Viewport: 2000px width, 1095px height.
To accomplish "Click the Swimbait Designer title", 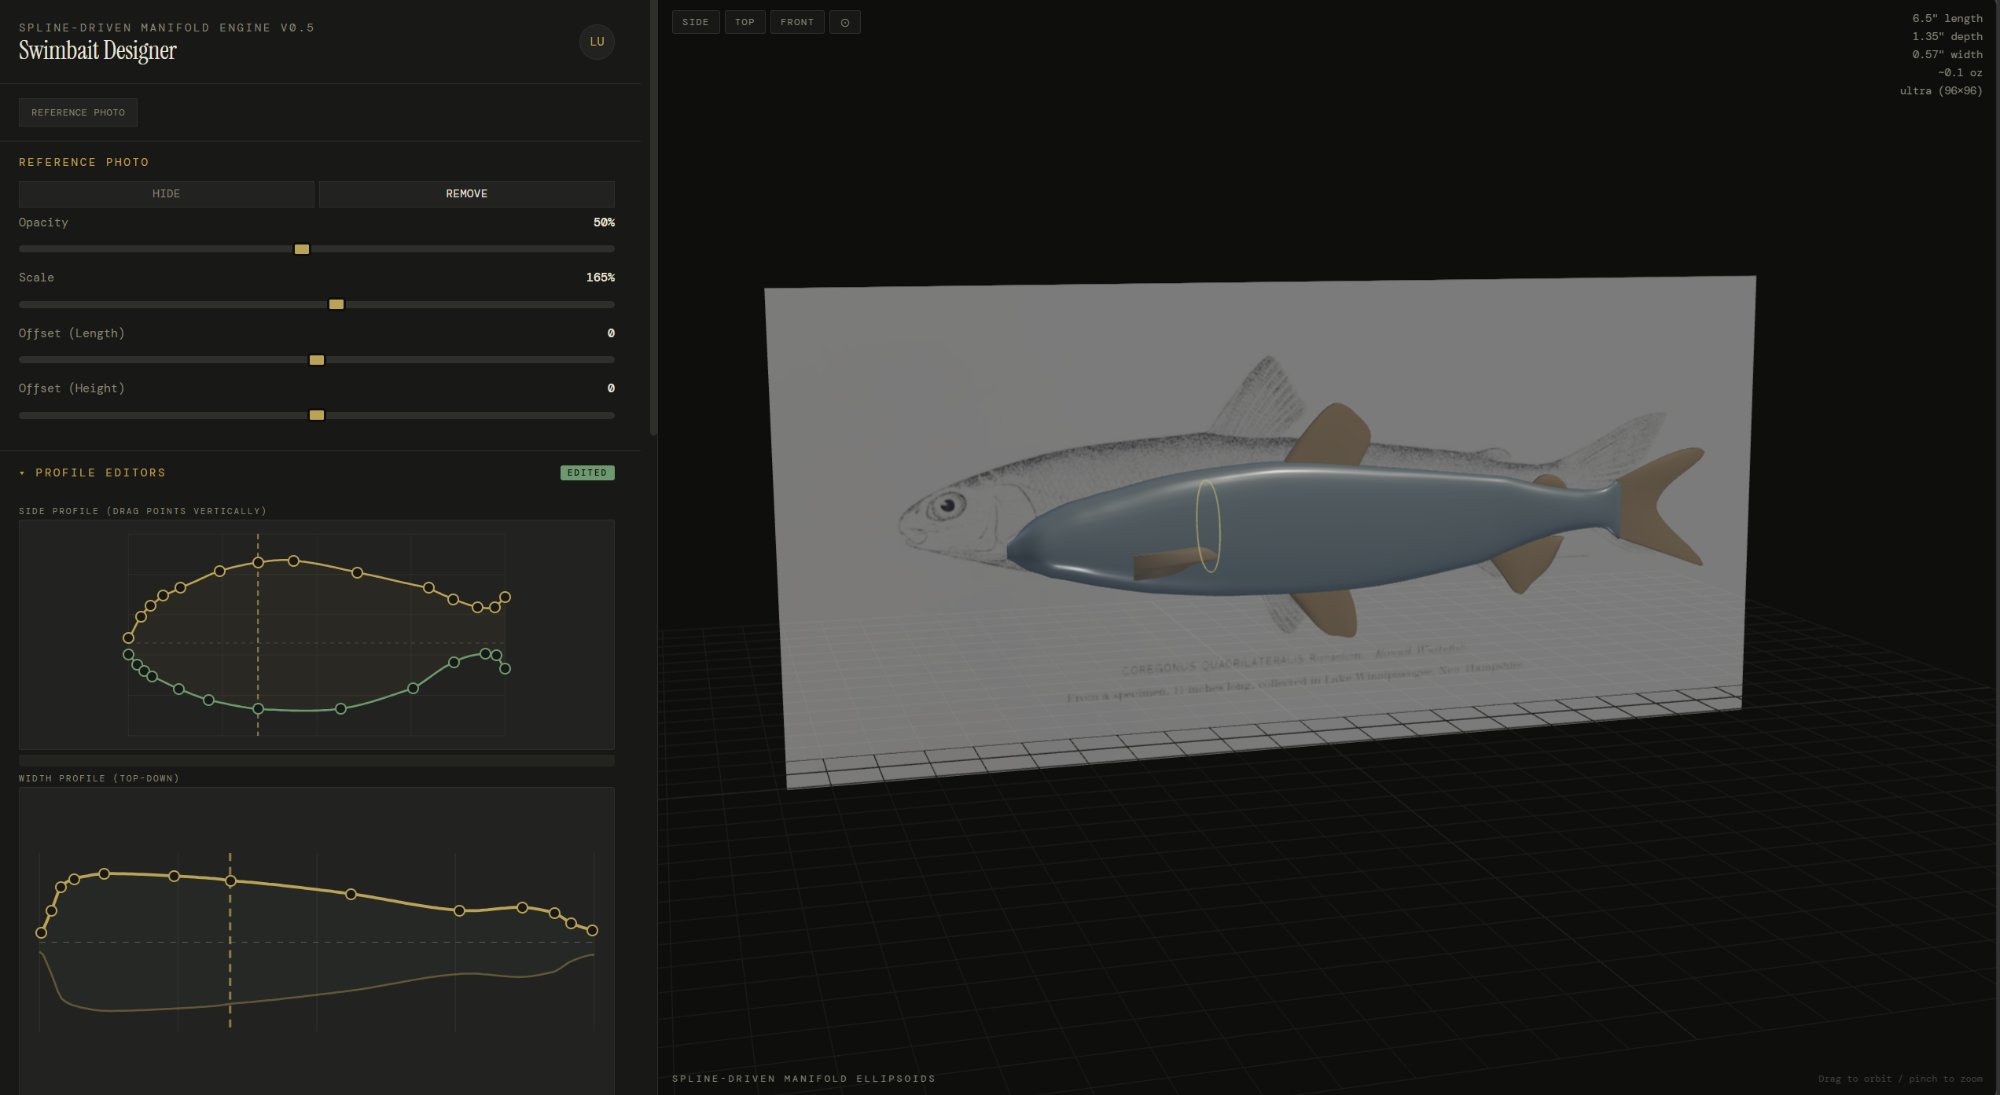I will pos(98,51).
